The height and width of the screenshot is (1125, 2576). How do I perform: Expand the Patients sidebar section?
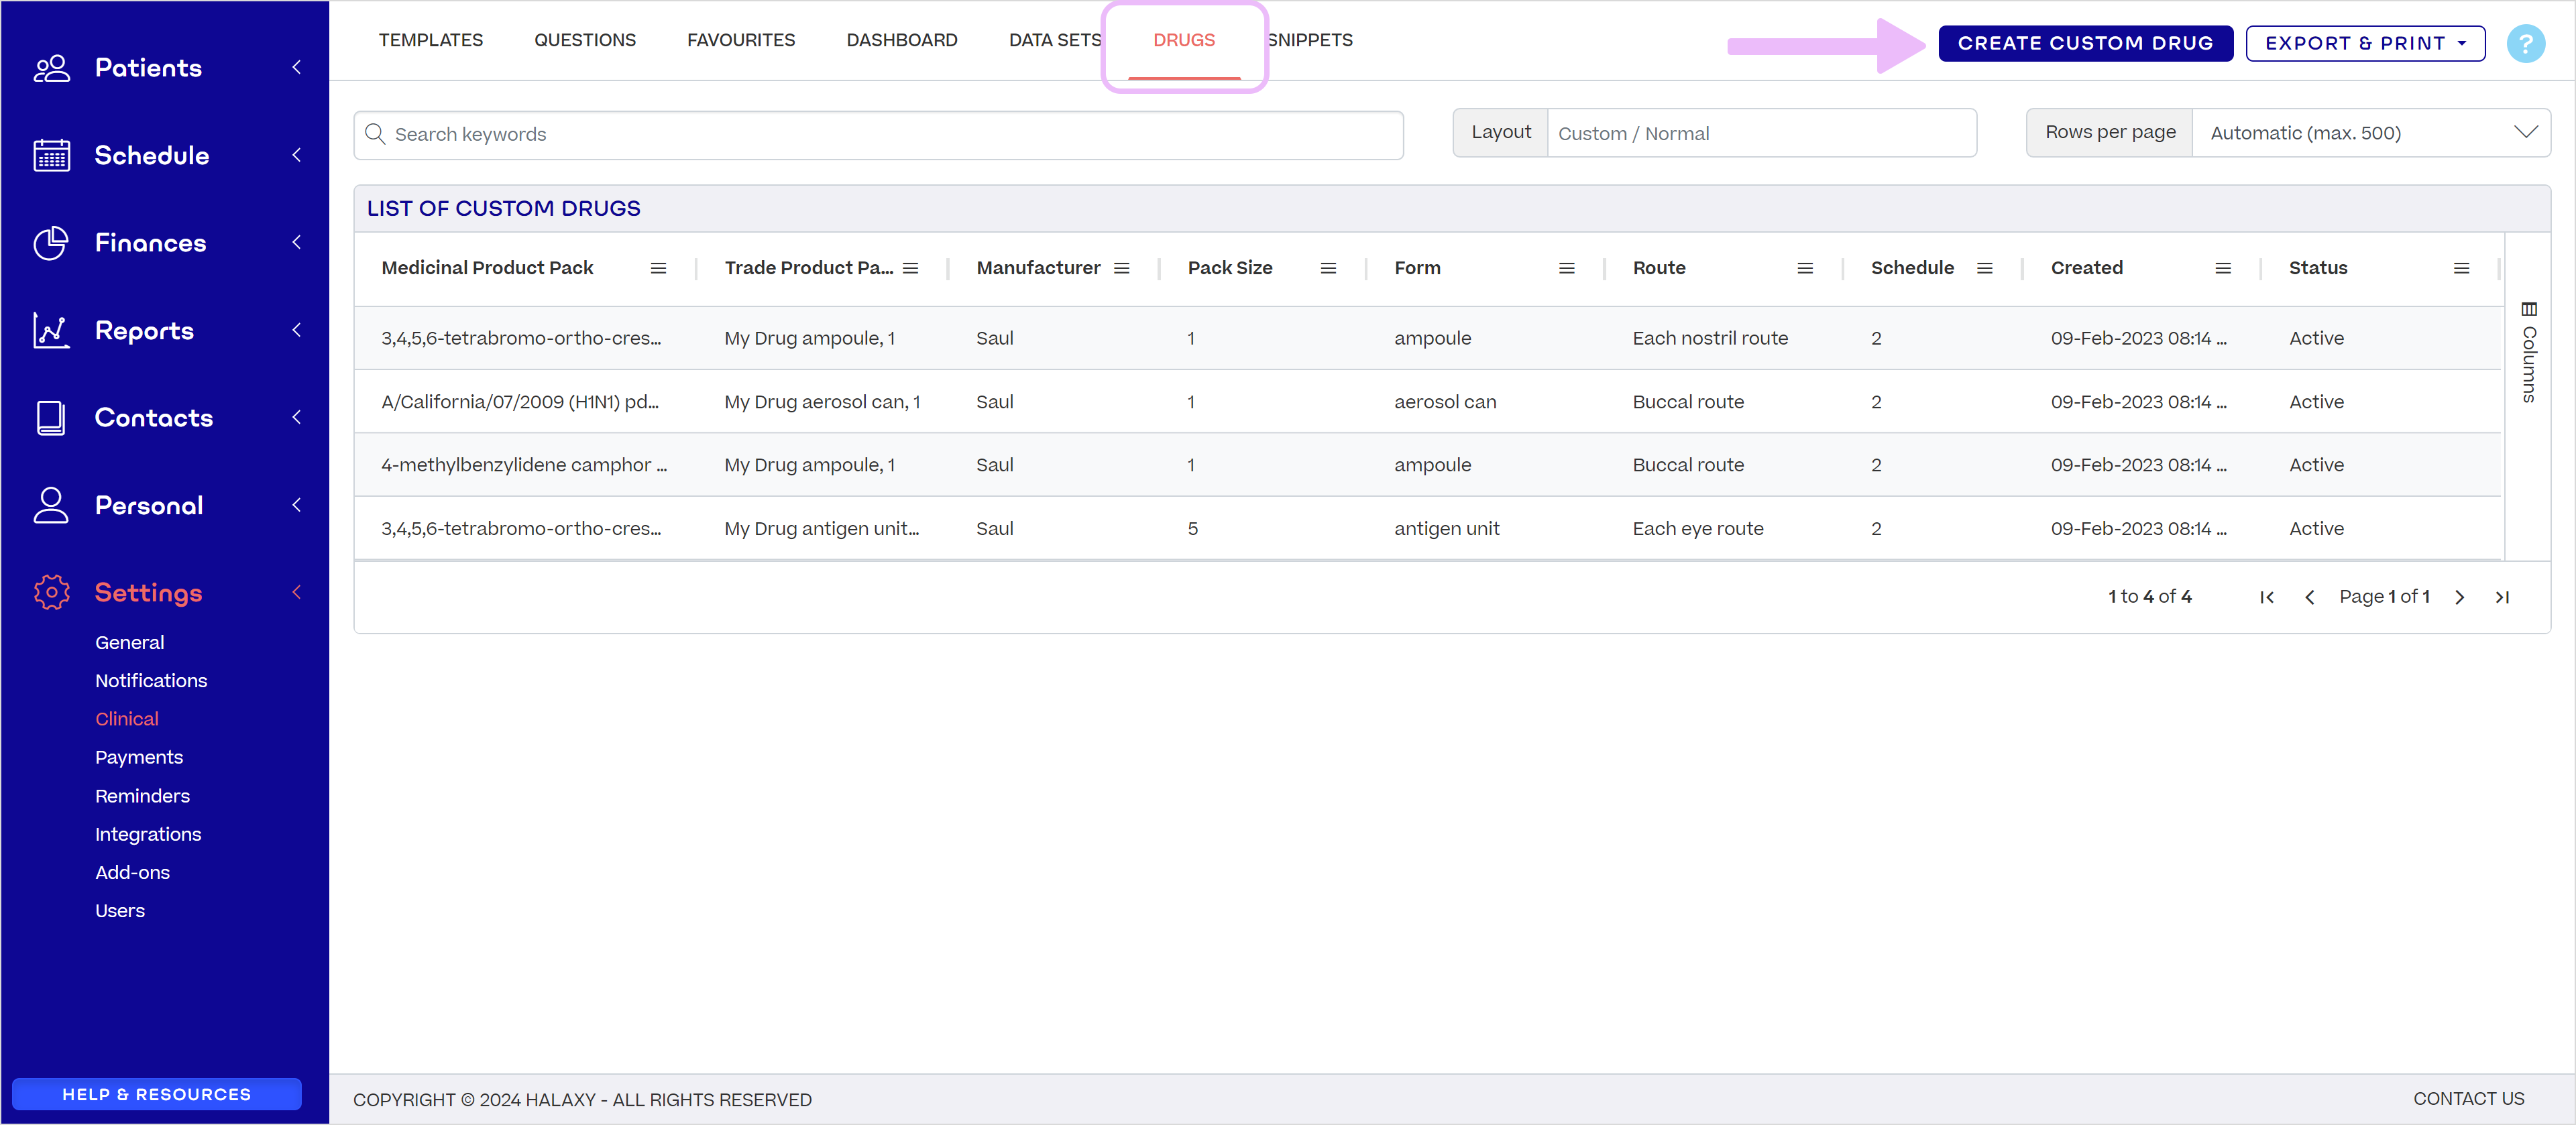click(296, 67)
